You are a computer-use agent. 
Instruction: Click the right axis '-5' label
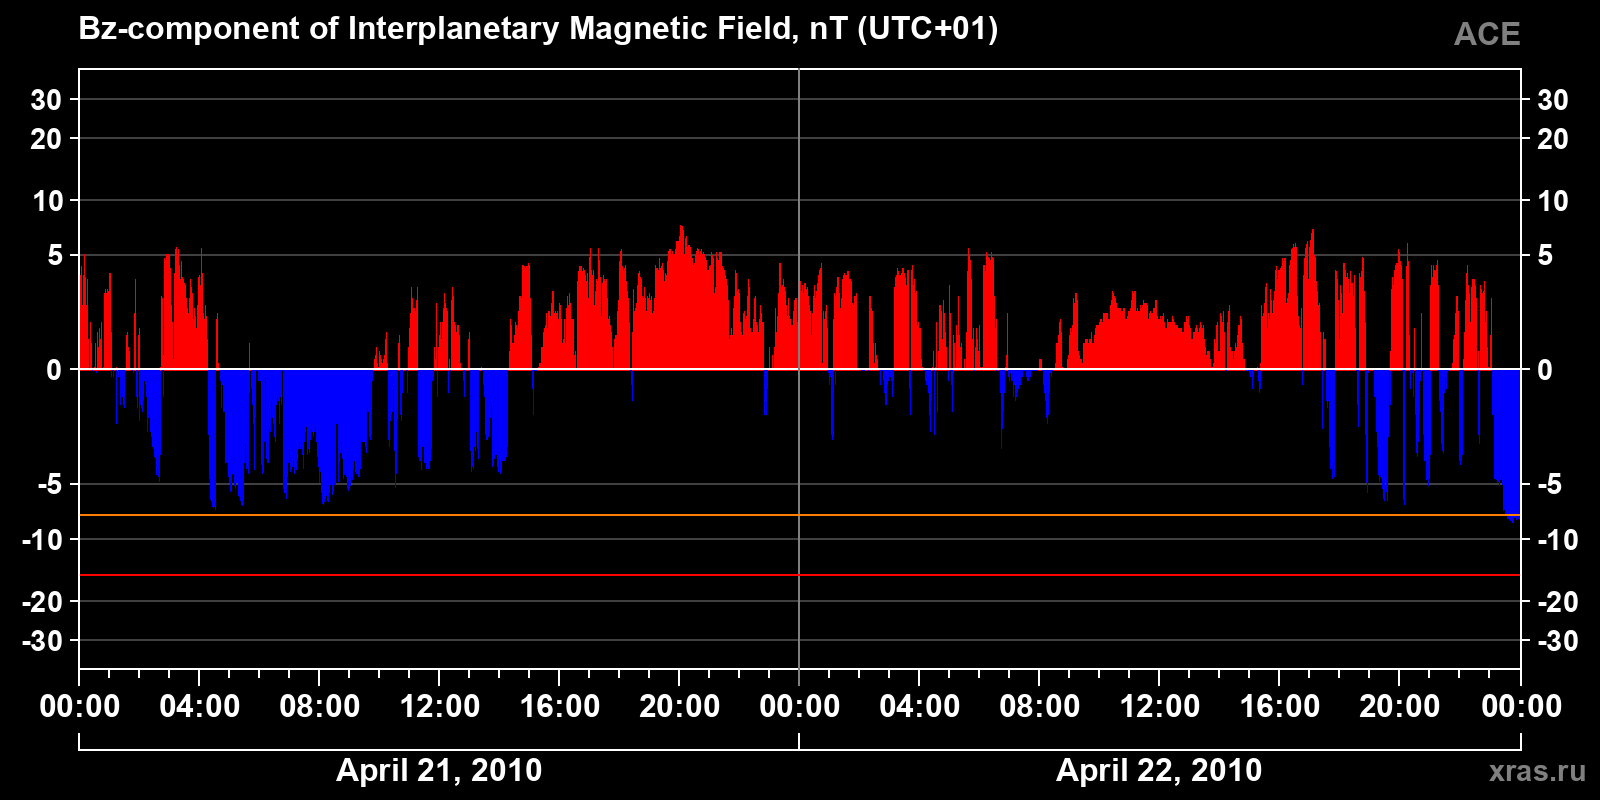coord(1548,485)
